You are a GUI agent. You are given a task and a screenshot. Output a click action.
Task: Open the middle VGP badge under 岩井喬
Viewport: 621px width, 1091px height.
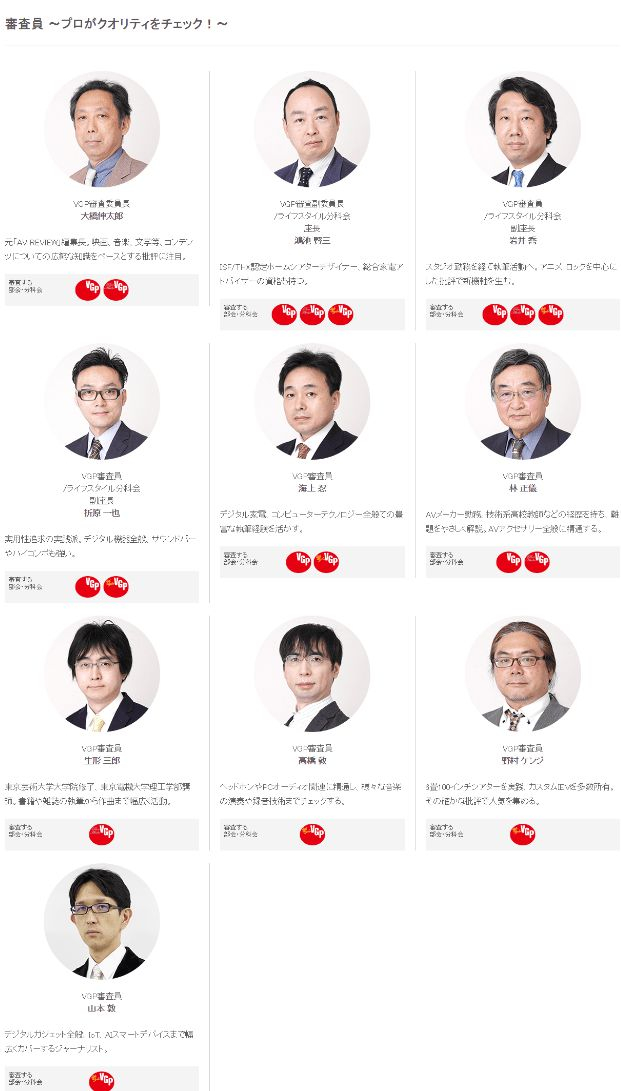(x=523, y=314)
